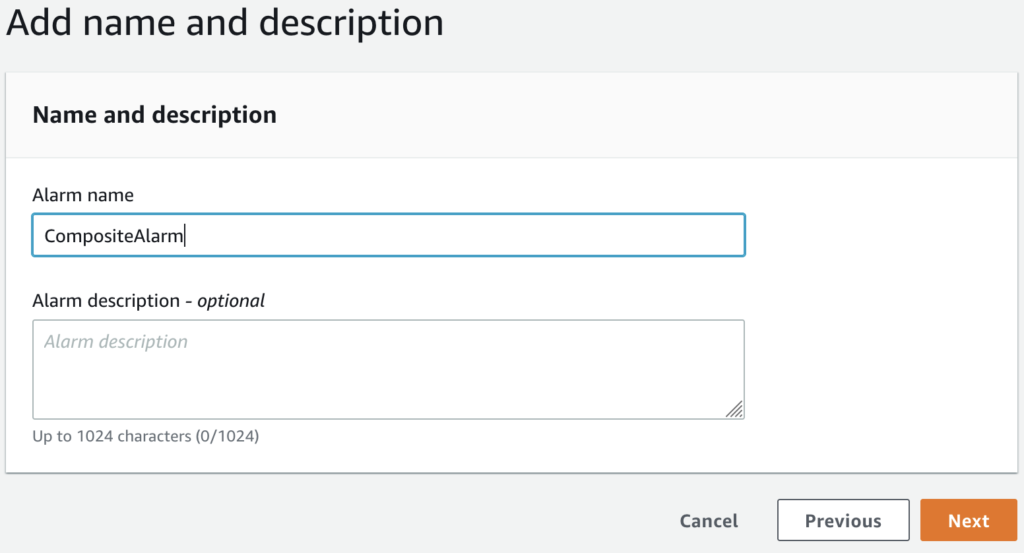Viewport: 1024px width, 553px height.
Task: Select the 'Name and description' section heading
Action: pos(155,115)
